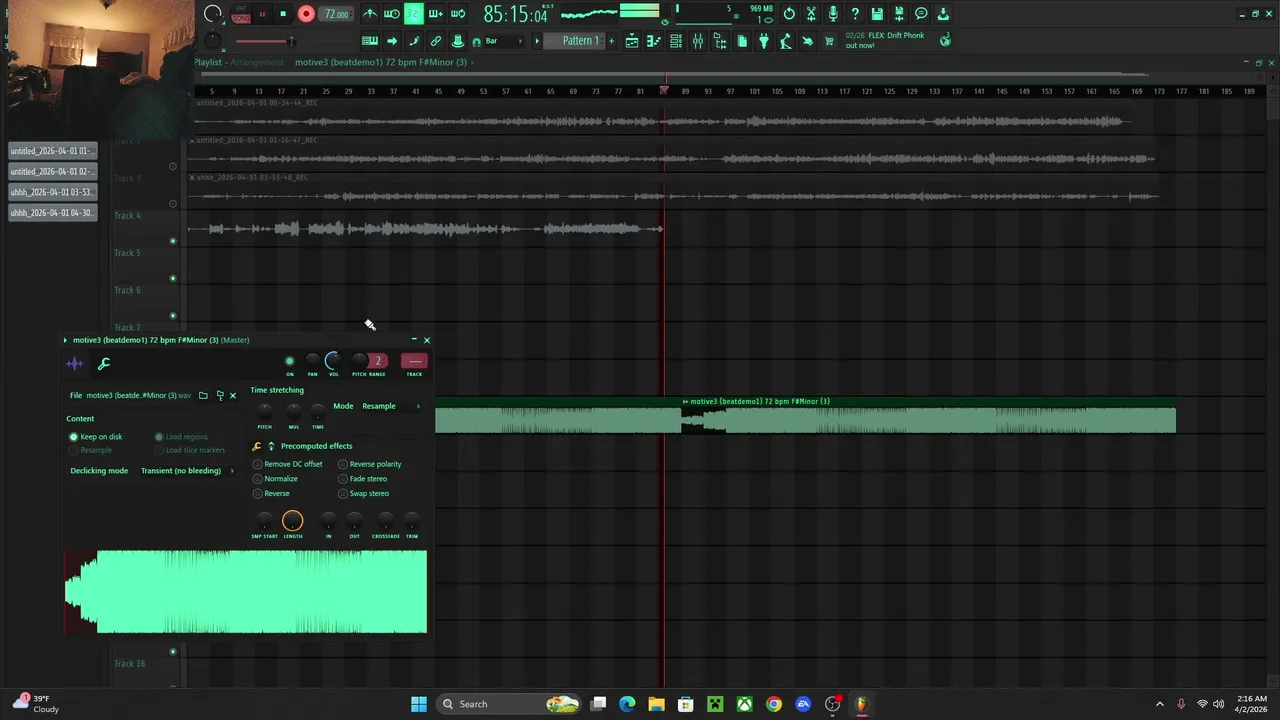
Task: Open Declicking mode Transient dropdown
Action: 187,471
